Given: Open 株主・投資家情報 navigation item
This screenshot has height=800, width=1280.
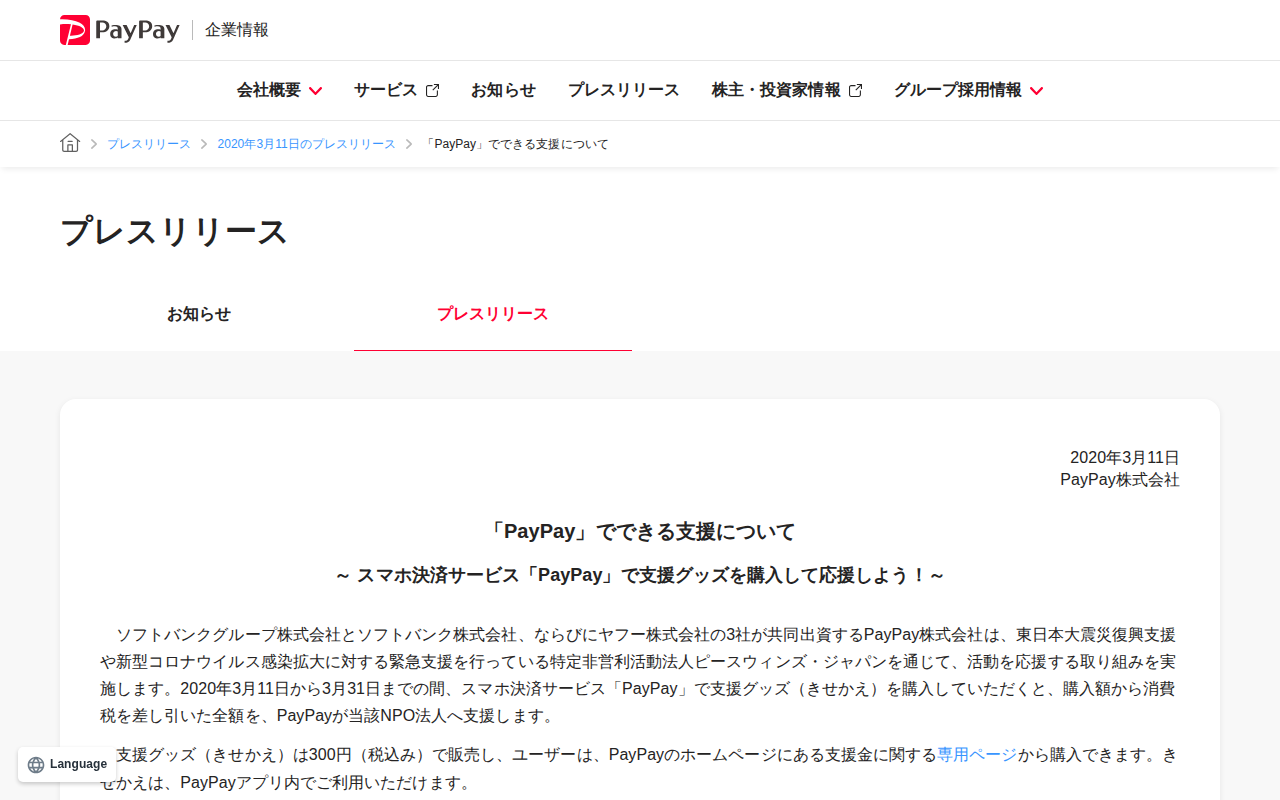Looking at the screenshot, I should click(x=786, y=90).
